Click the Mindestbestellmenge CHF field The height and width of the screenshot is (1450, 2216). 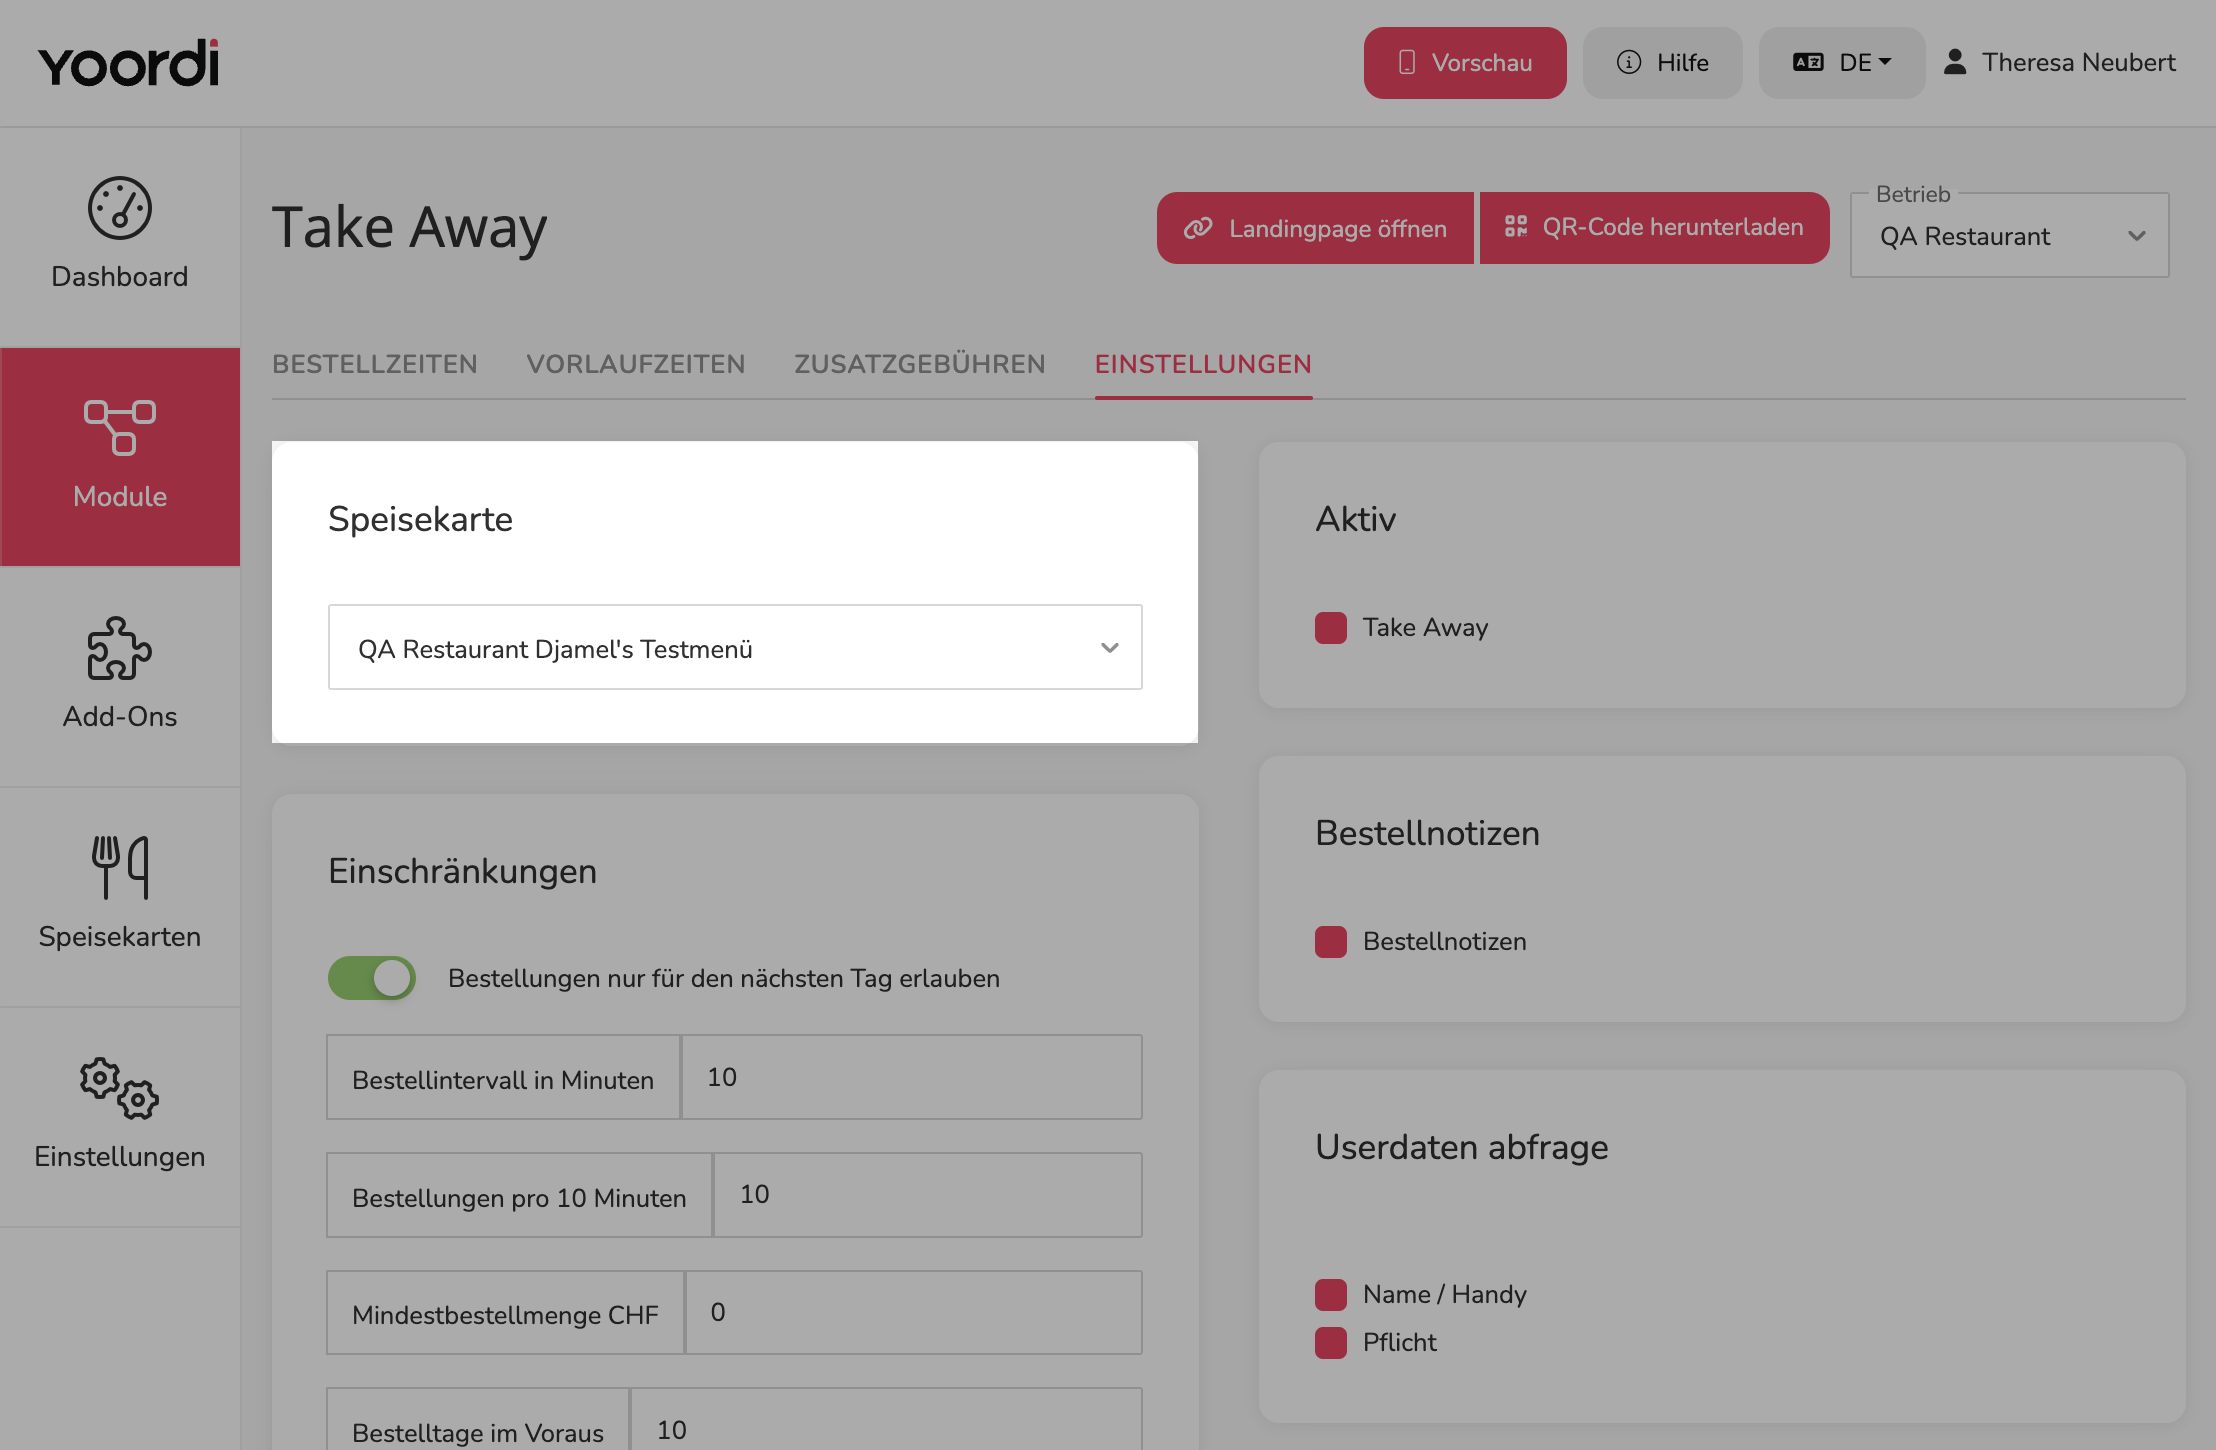(x=914, y=1313)
